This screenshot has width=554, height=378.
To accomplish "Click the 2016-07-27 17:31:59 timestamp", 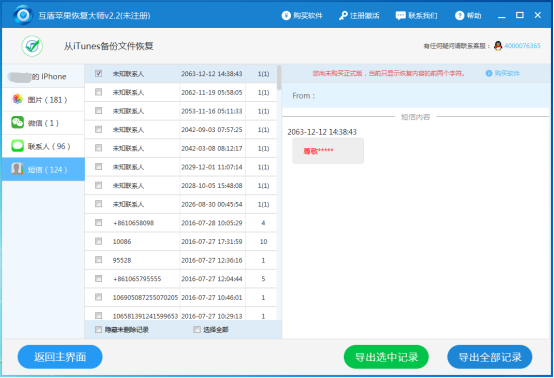I will (212, 242).
